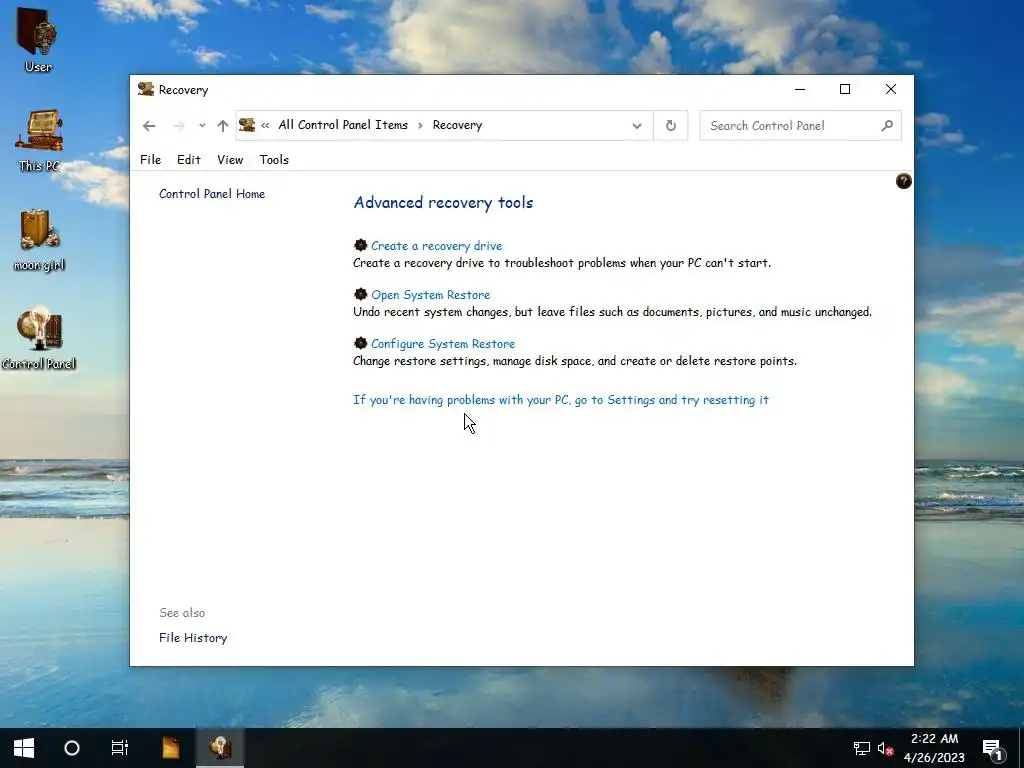Close the Recovery window

[x=891, y=89]
